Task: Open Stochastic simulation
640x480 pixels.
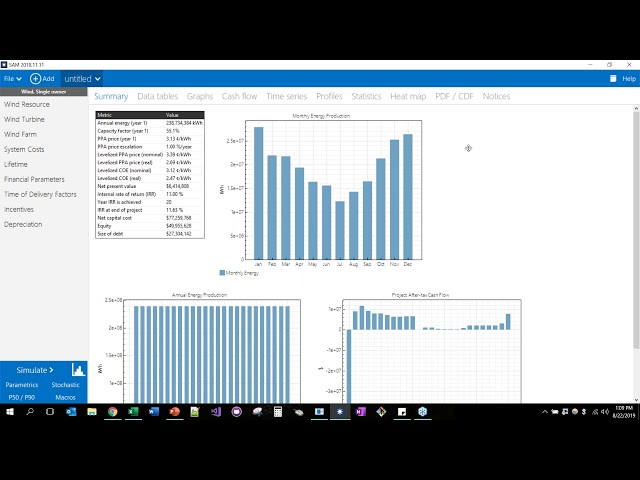Action: [x=65, y=385]
